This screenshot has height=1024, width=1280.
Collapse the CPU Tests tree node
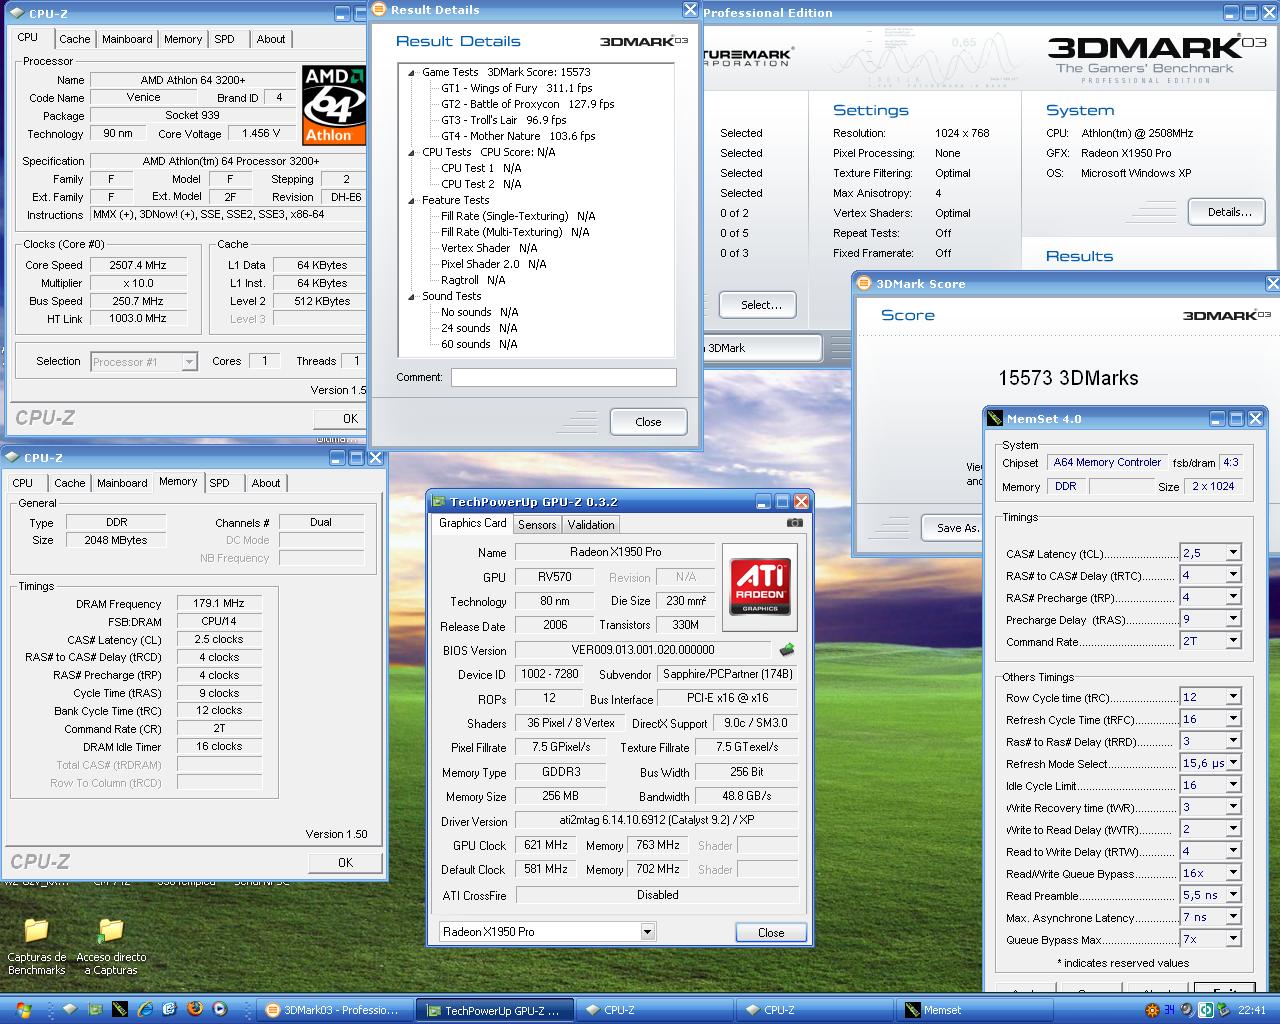[x=411, y=152]
